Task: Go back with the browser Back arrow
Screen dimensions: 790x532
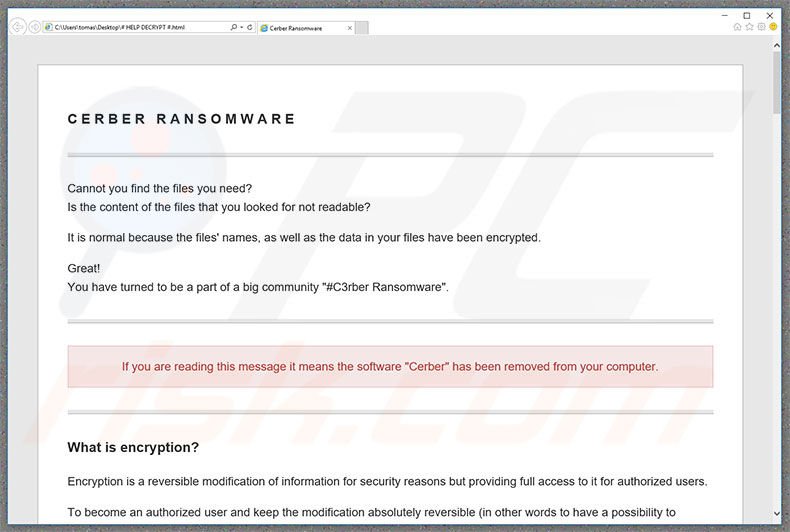Action: coord(18,26)
